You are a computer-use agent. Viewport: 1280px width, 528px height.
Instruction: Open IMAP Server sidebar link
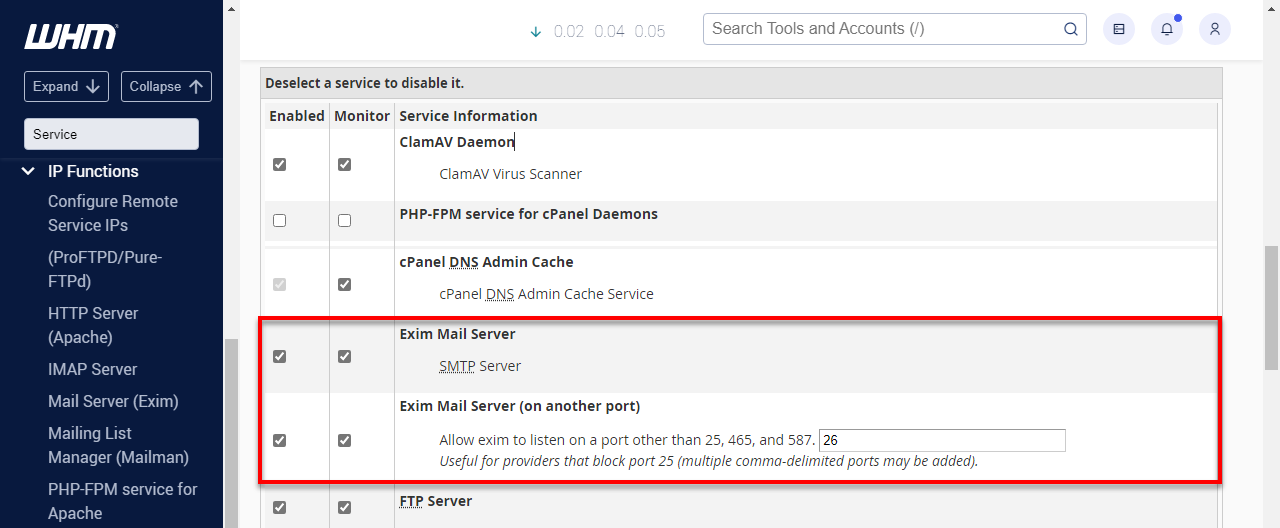pos(92,369)
